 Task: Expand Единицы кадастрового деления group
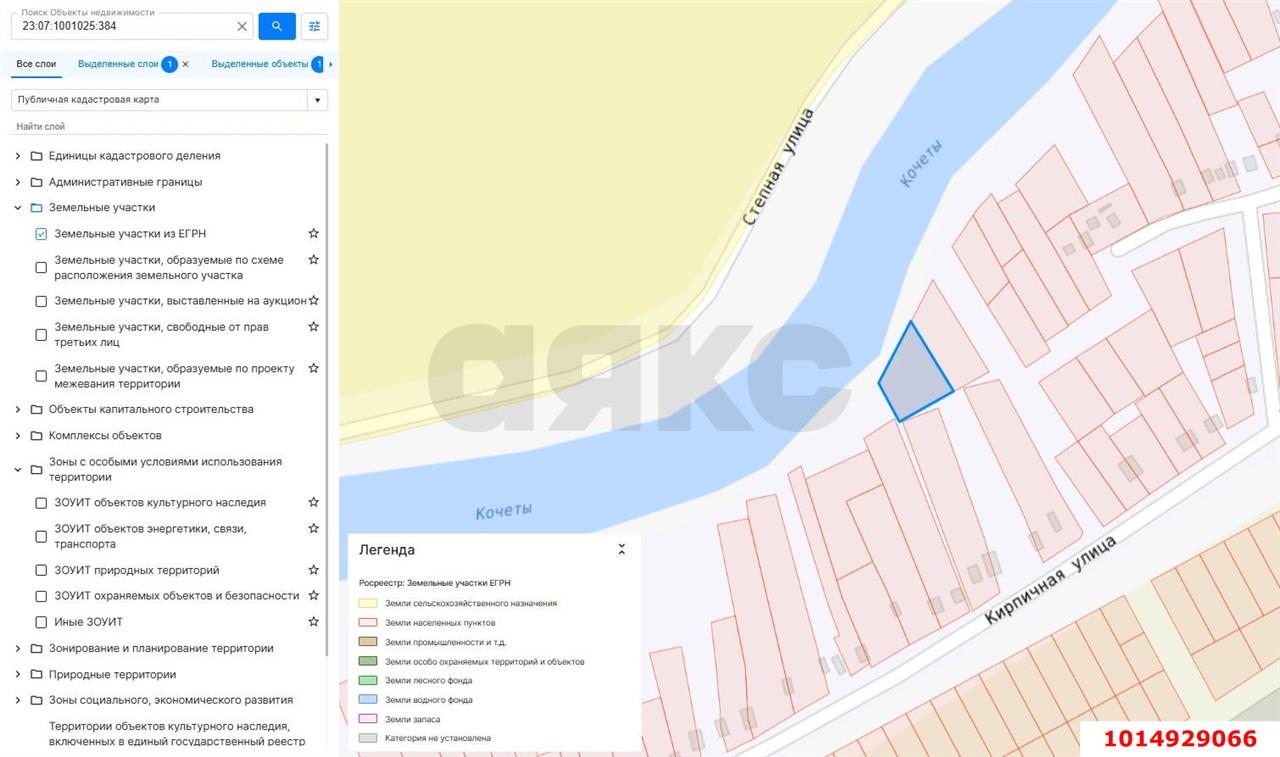[18, 156]
